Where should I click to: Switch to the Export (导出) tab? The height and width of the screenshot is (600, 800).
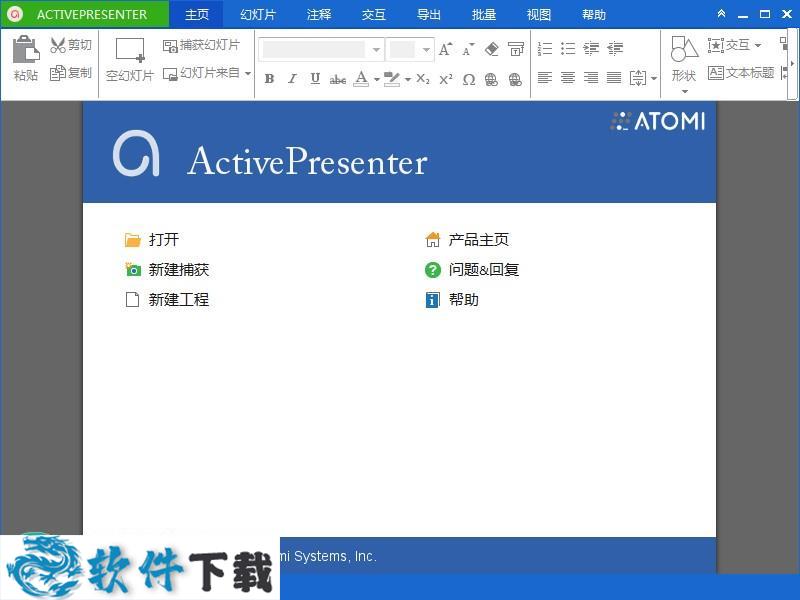429,14
